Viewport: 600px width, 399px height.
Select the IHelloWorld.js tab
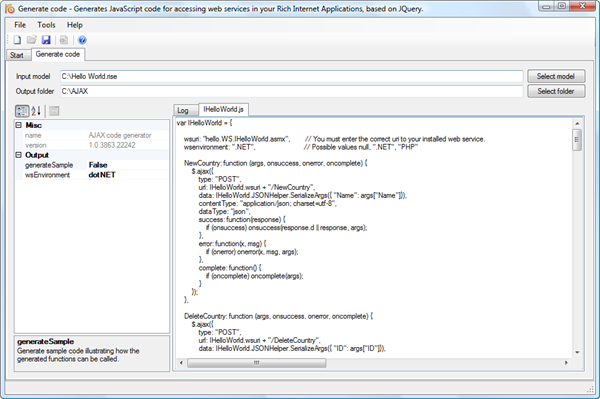tap(223, 109)
